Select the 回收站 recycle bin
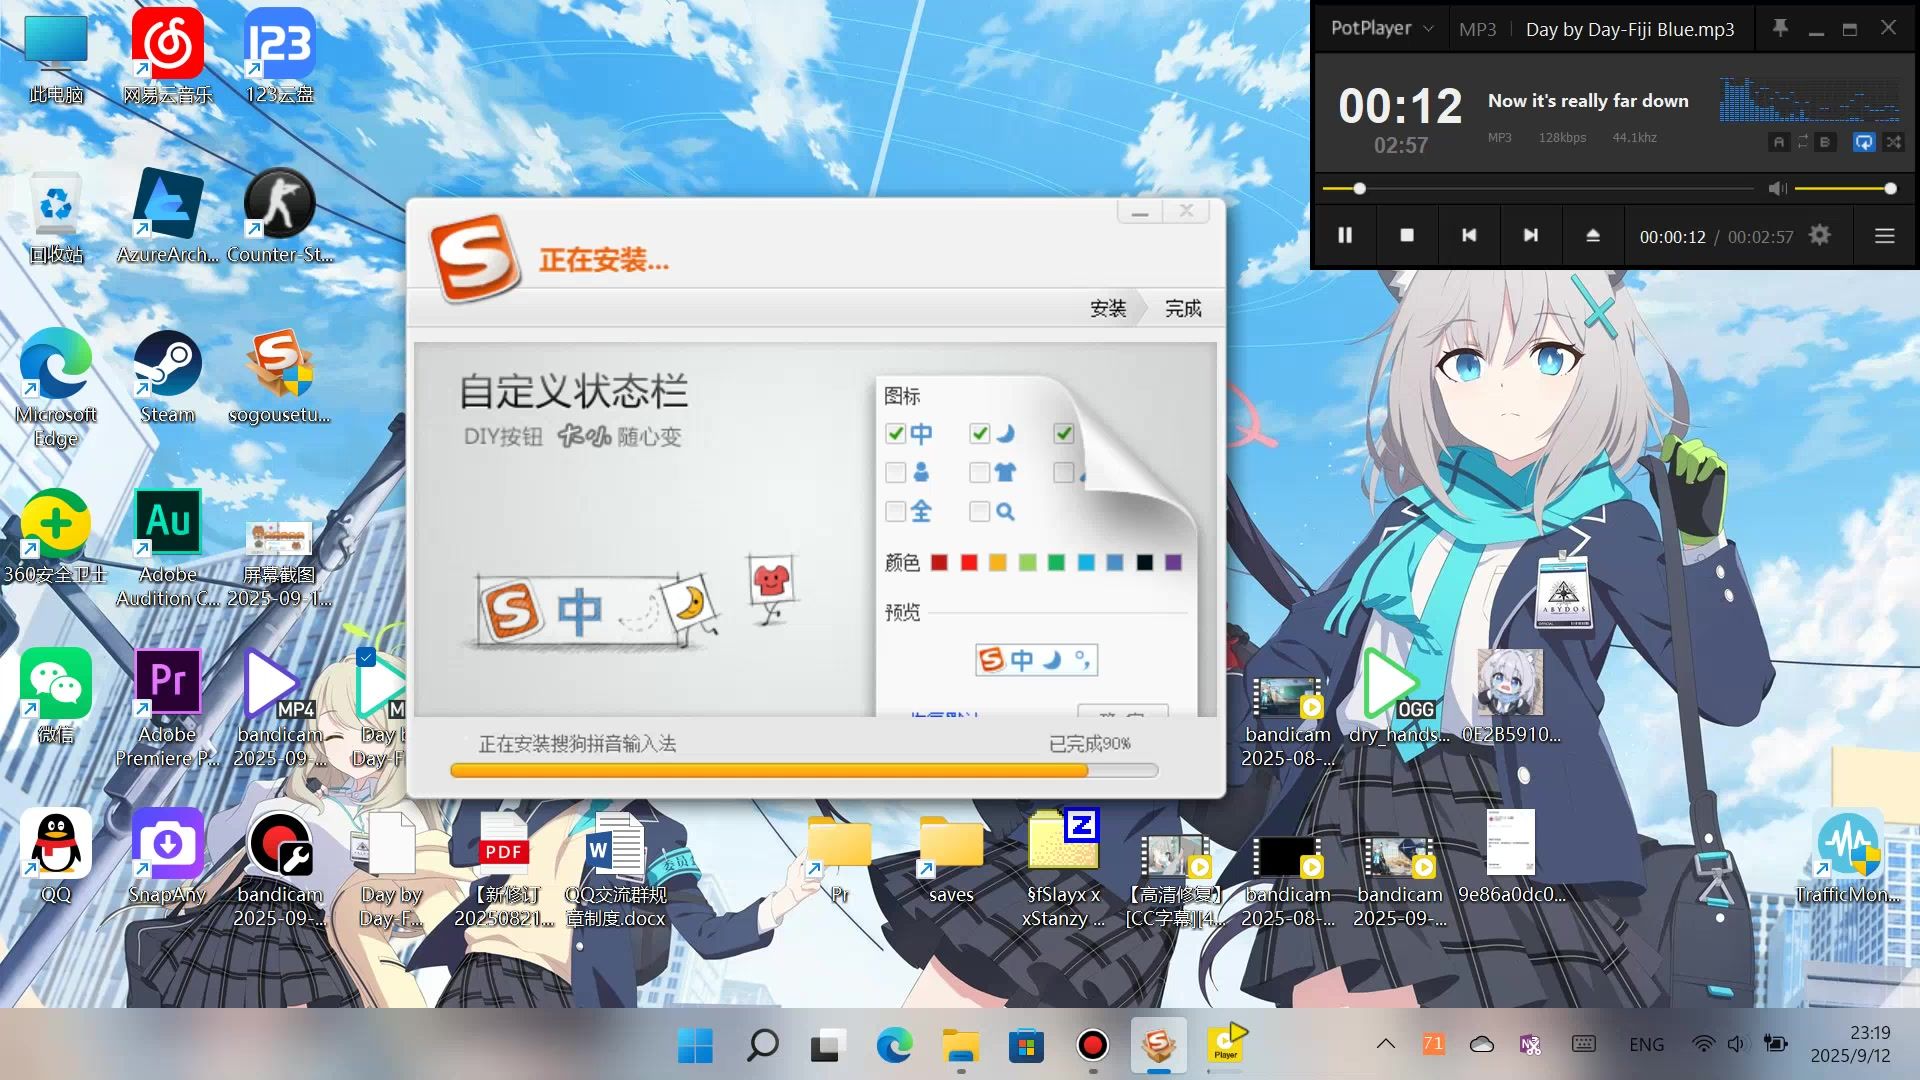The image size is (1920, 1080). coord(56,217)
